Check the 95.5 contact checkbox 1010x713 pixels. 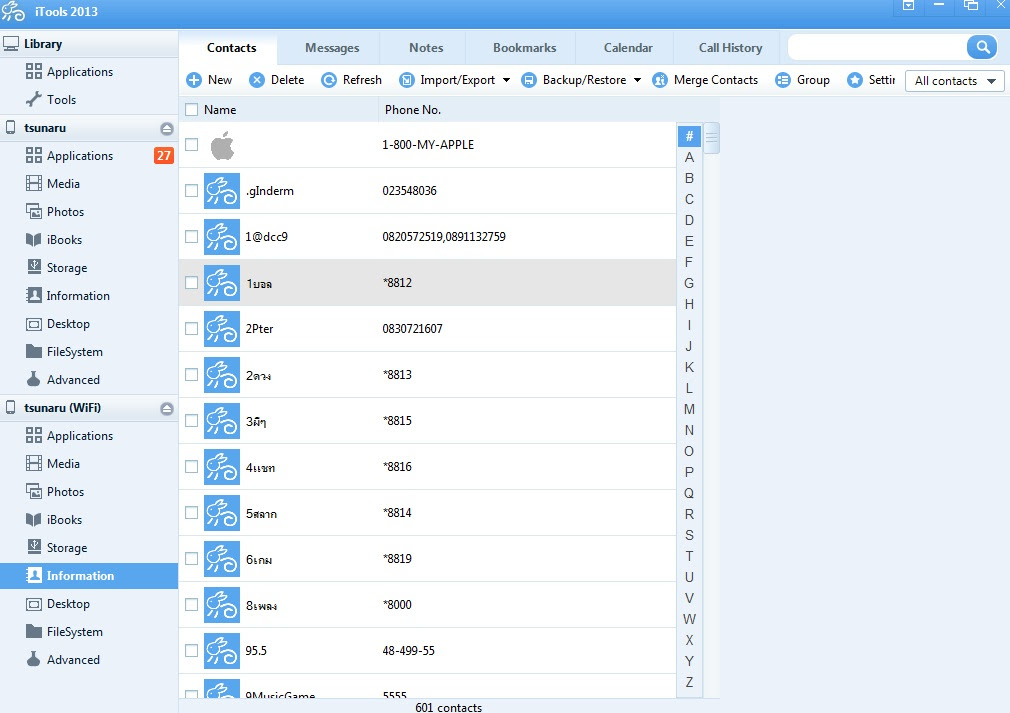[x=191, y=651]
